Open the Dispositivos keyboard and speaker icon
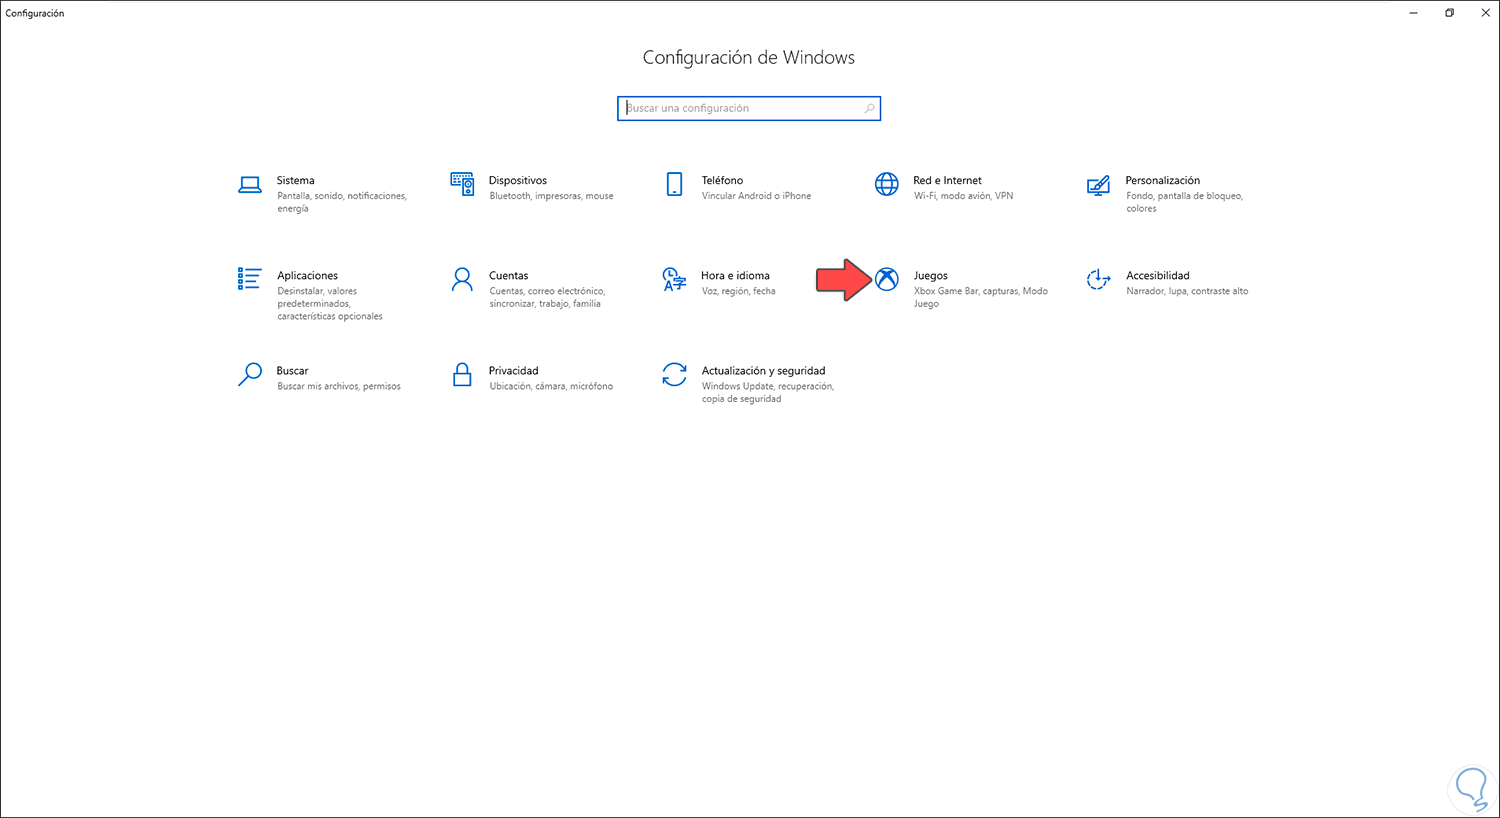The width and height of the screenshot is (1500, 818). tap(462, 184)
